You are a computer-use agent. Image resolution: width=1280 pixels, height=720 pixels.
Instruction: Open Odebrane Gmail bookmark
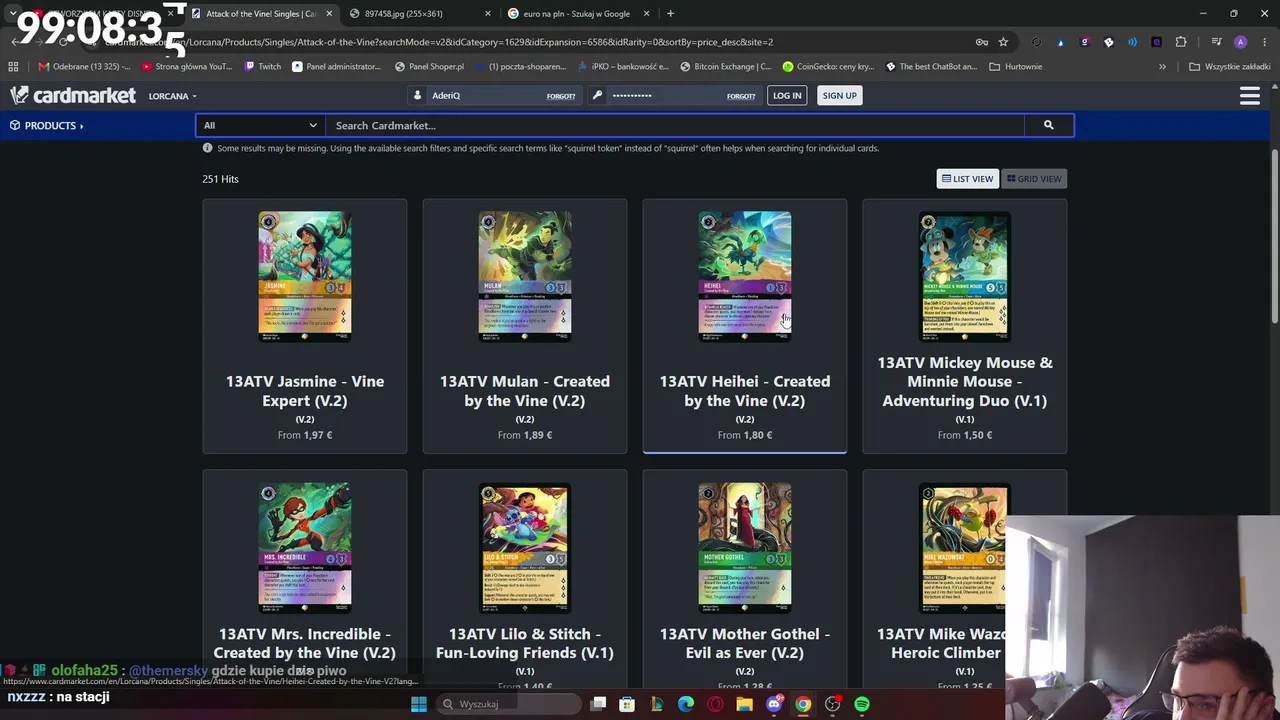(x=84, y=67)
